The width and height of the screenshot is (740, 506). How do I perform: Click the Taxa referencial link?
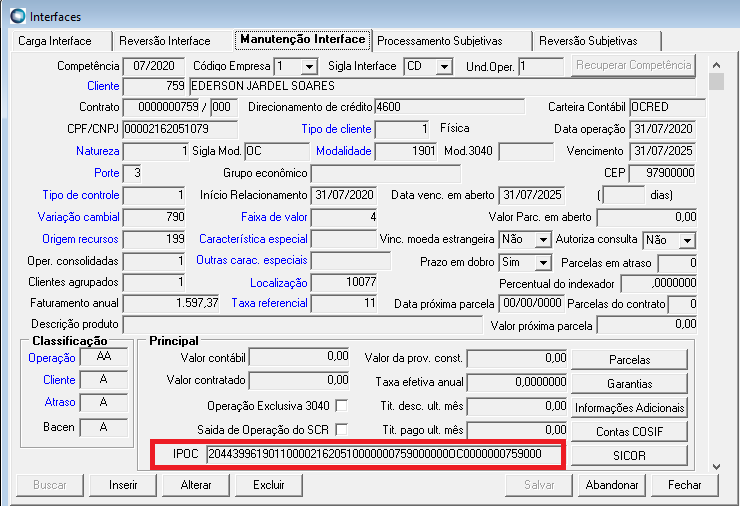(x=269, y=303)
